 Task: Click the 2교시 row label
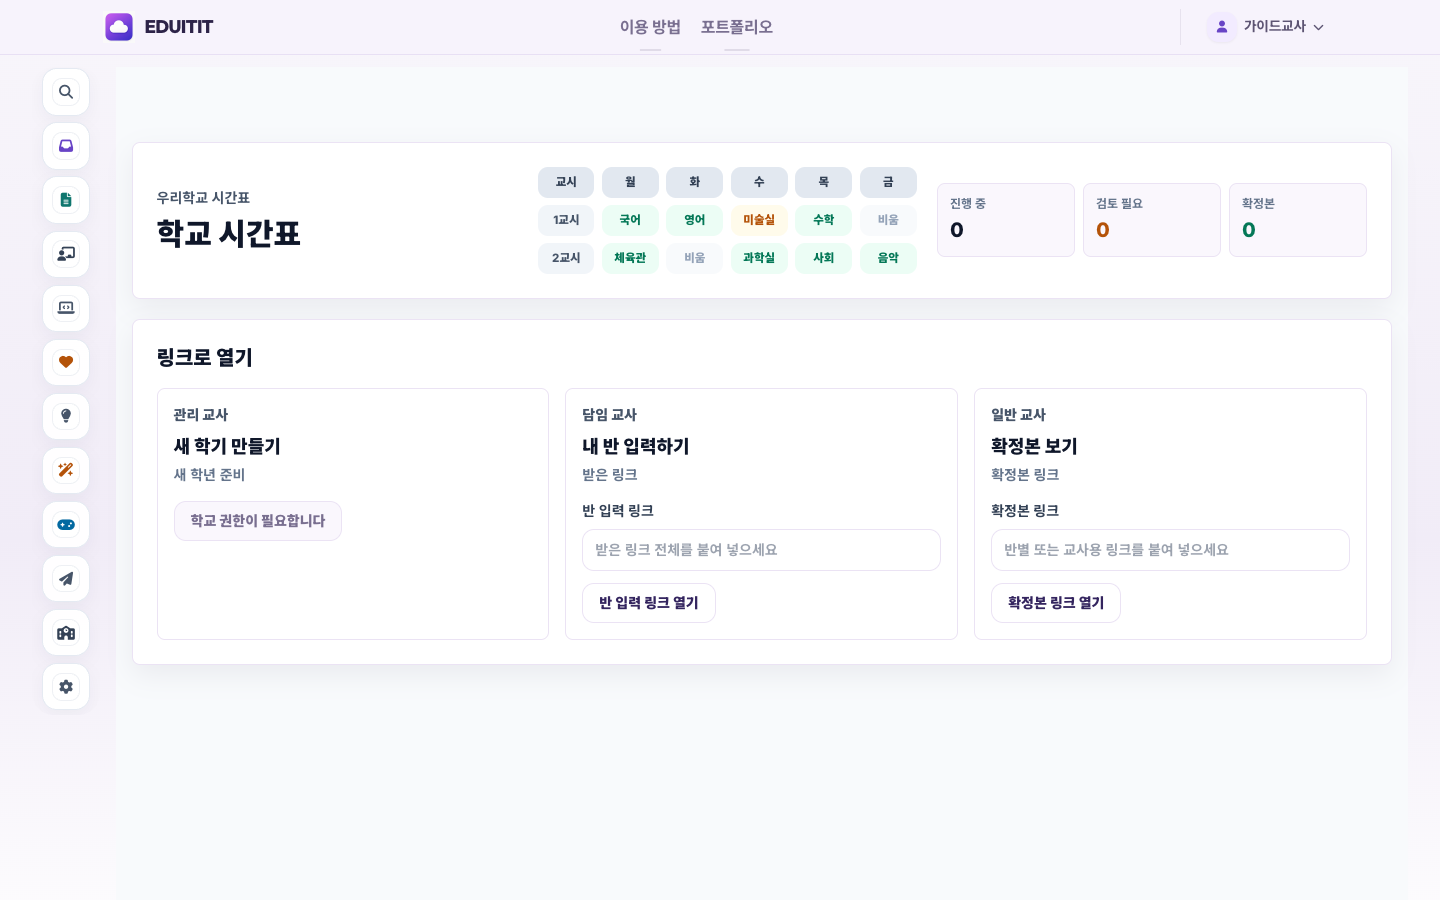566,258
